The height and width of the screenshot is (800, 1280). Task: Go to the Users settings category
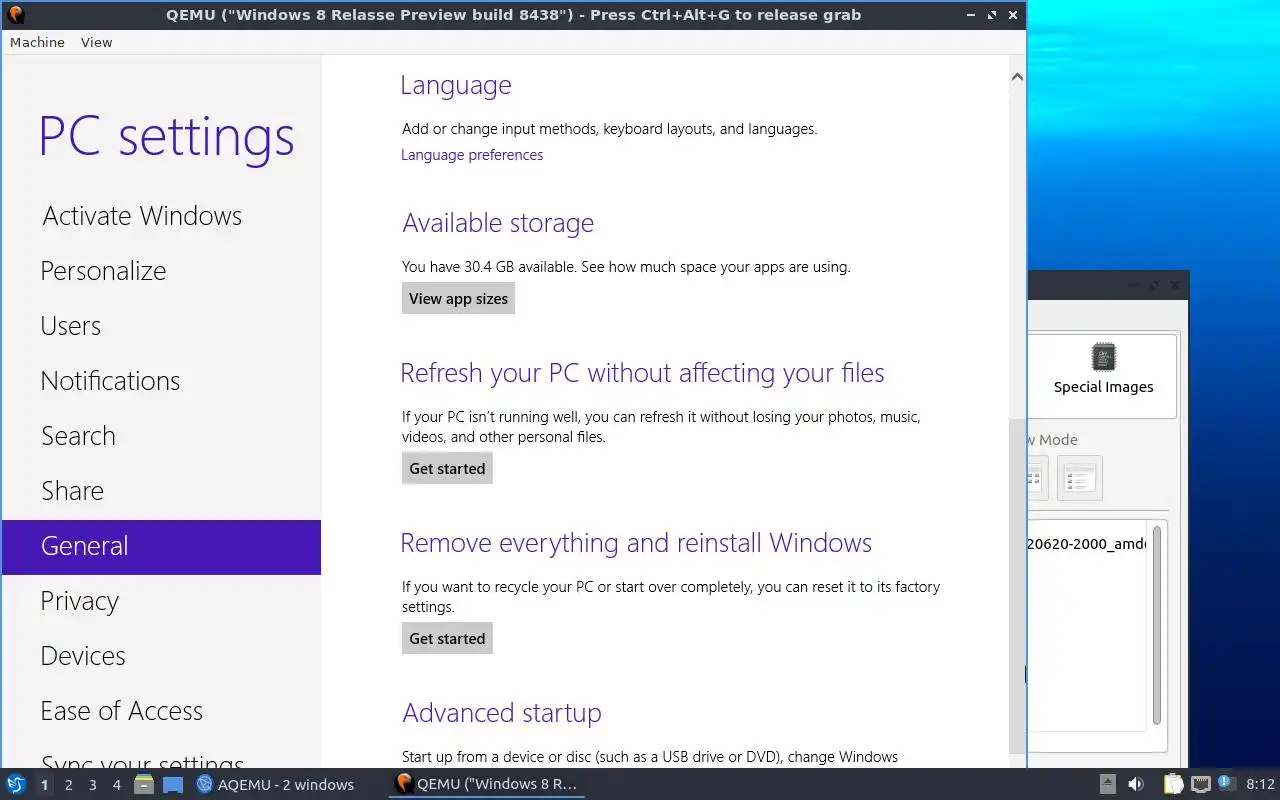[x=70, y=326]
